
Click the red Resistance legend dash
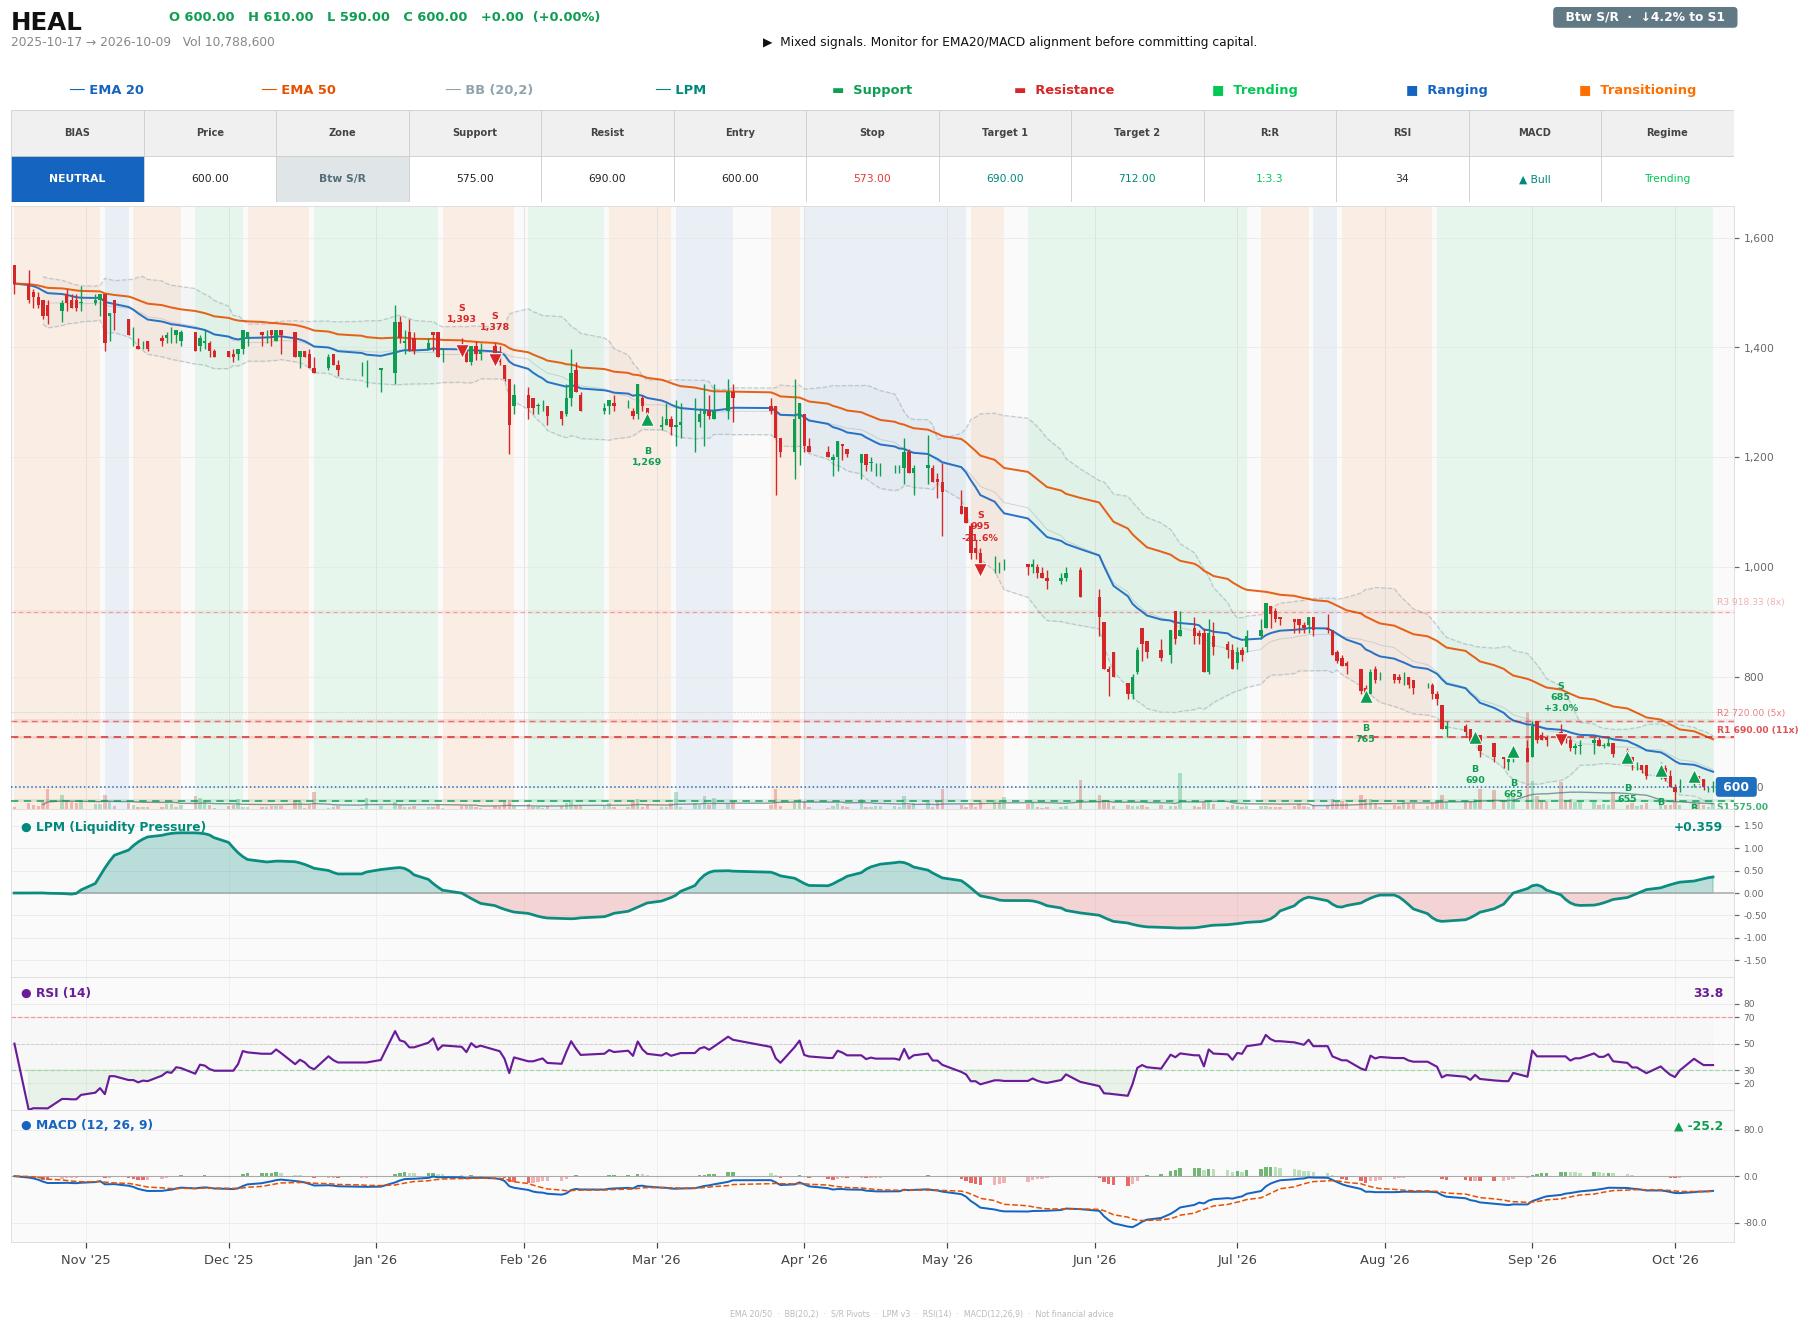[1020, 90]
